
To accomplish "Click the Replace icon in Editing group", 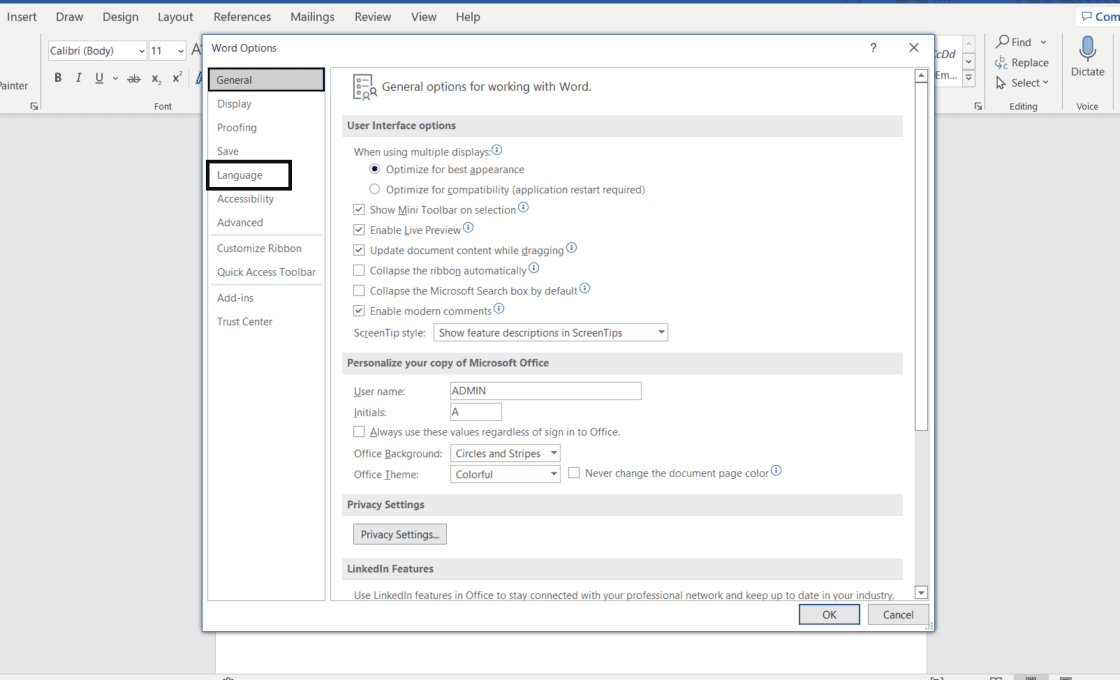I will (1001, 62).
